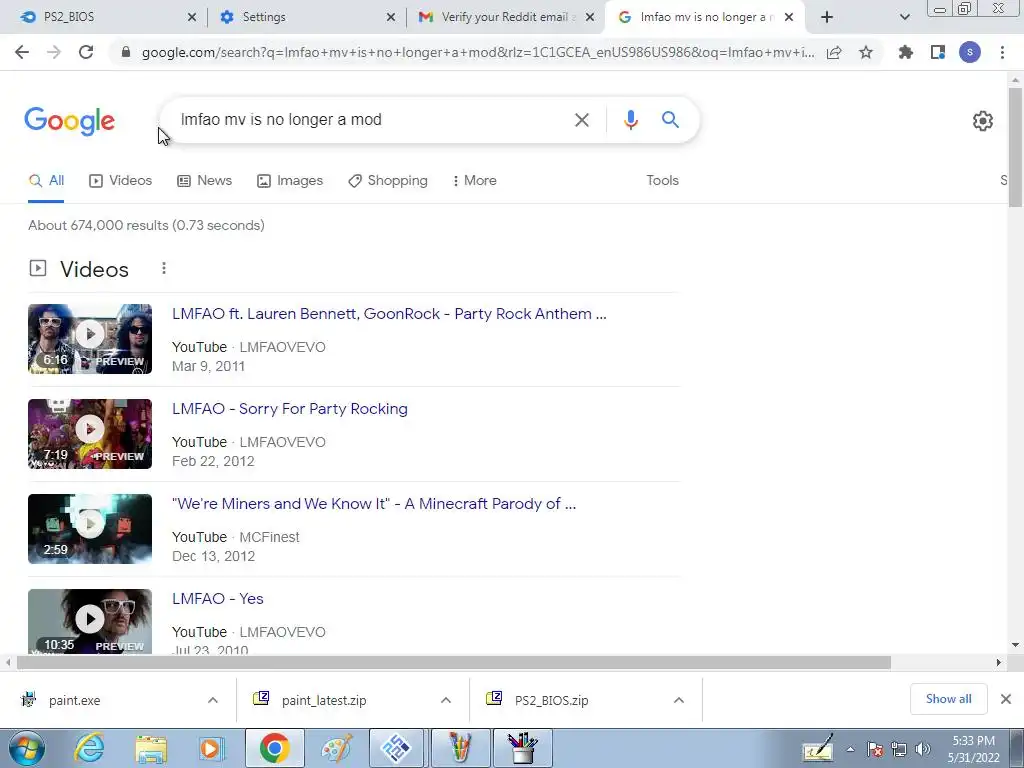Close the Verify your Reddit email tab
The height and width of the screenshot is (768, 1024).
click(x=590, y=18)
